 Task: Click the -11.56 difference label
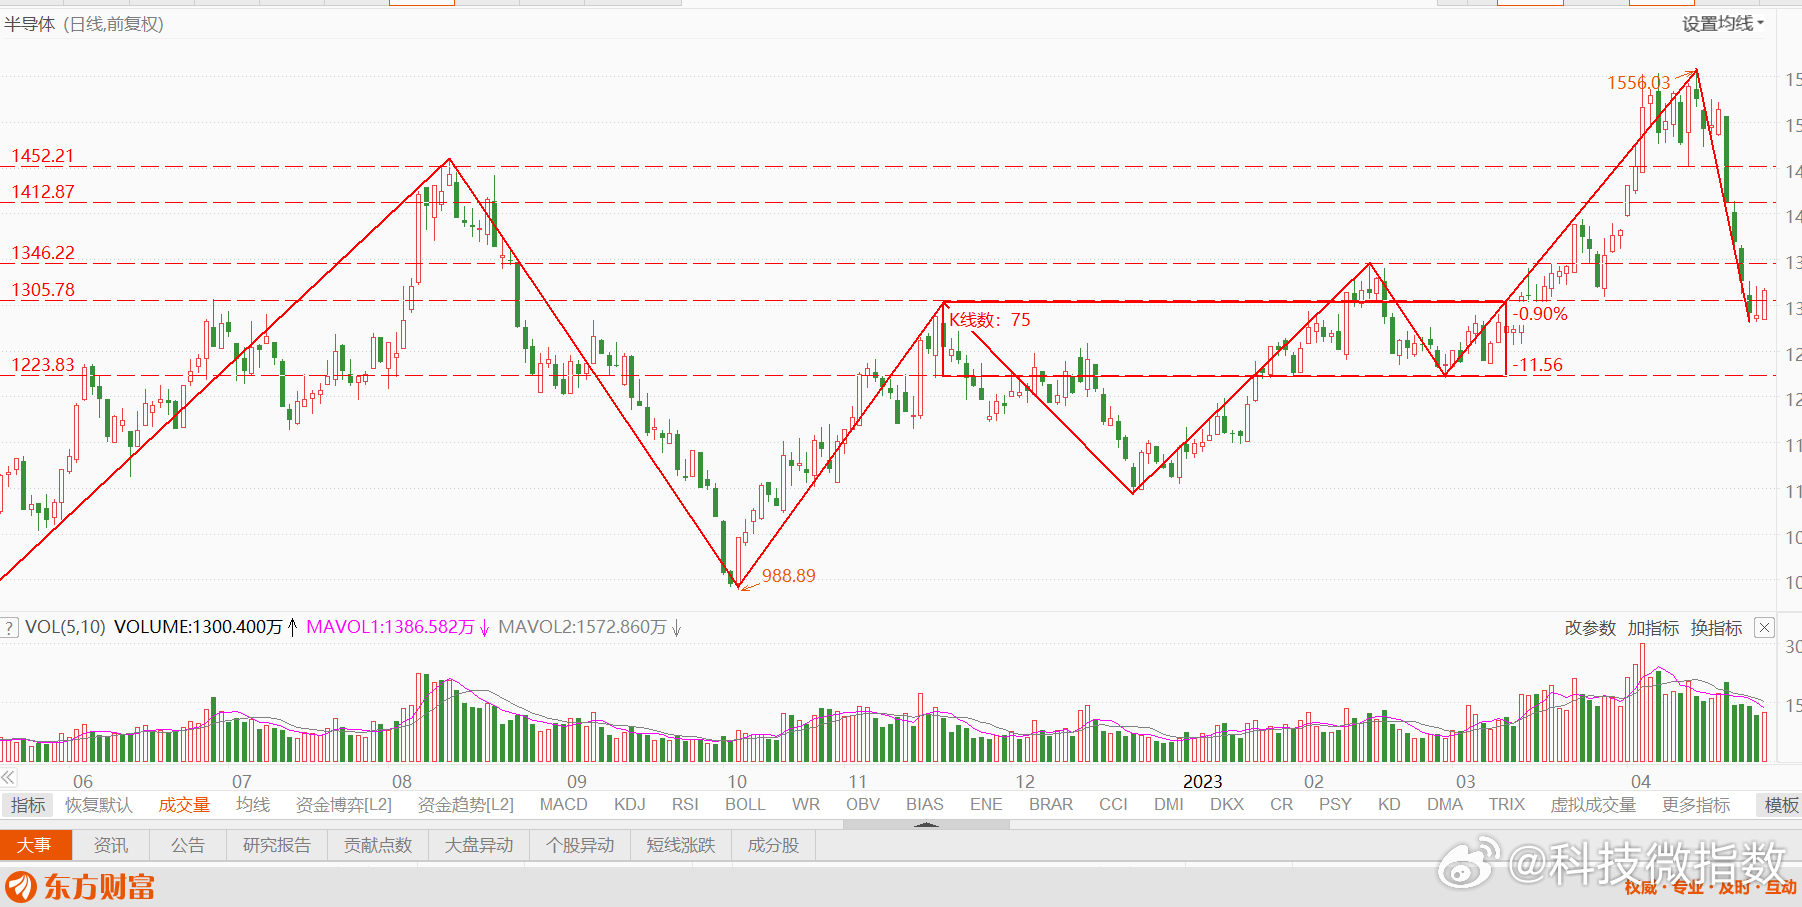(x=1538, y=365)
